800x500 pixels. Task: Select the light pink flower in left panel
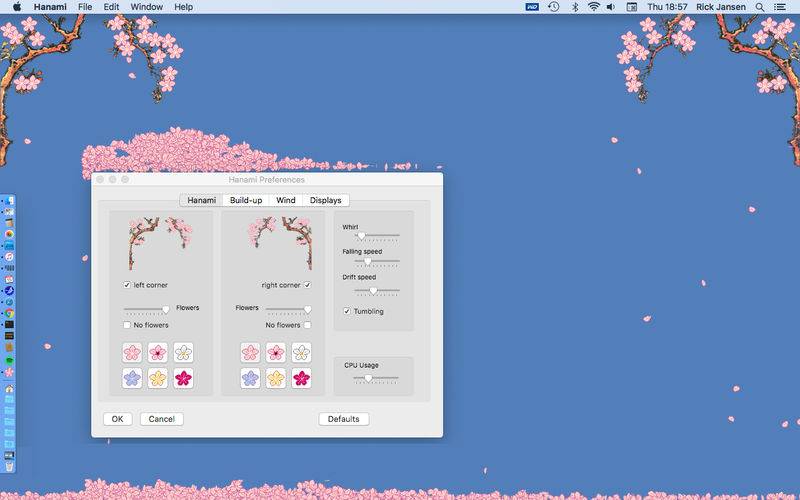click(132, 353)
